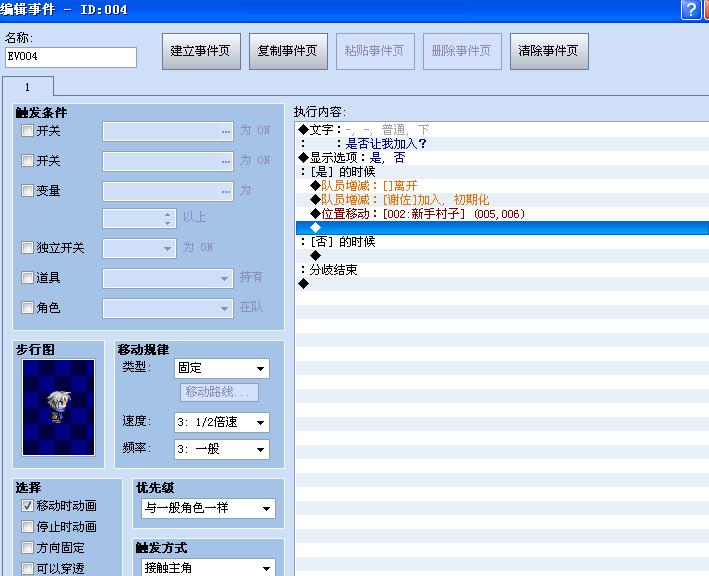
Task: Check 停止时动画 option
Action: click(28, 527)
